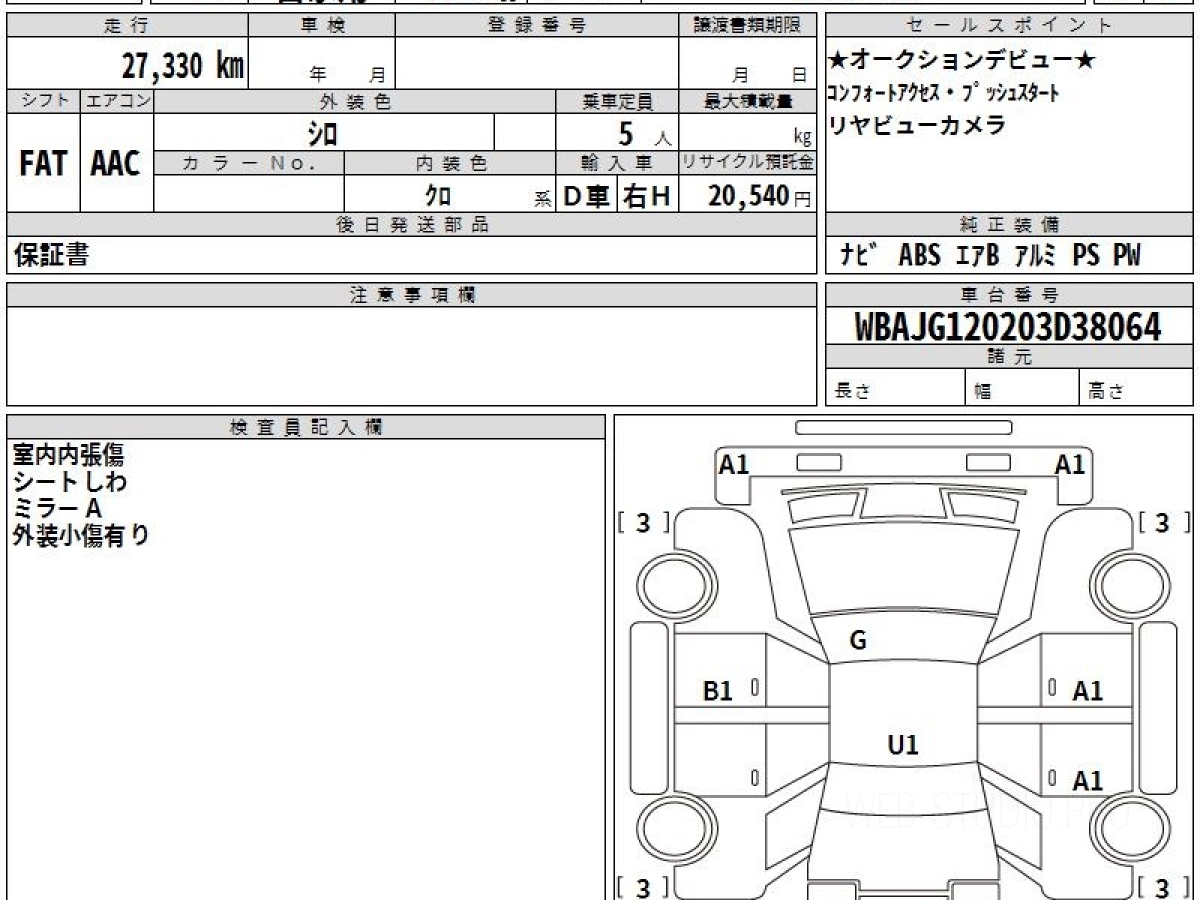Click the ナビ equipment item
The width and height of the screenshot is (1200, 900).
[x=859, y=256]
